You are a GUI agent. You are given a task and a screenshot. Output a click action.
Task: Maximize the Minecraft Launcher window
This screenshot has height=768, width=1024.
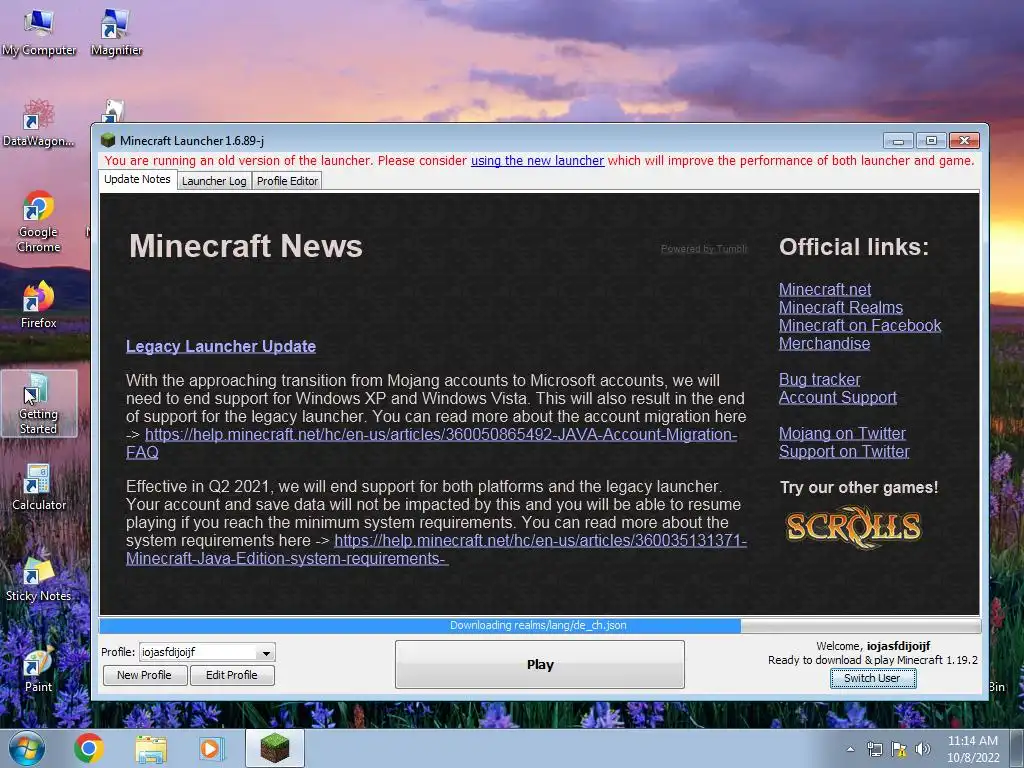coord(931,140)
